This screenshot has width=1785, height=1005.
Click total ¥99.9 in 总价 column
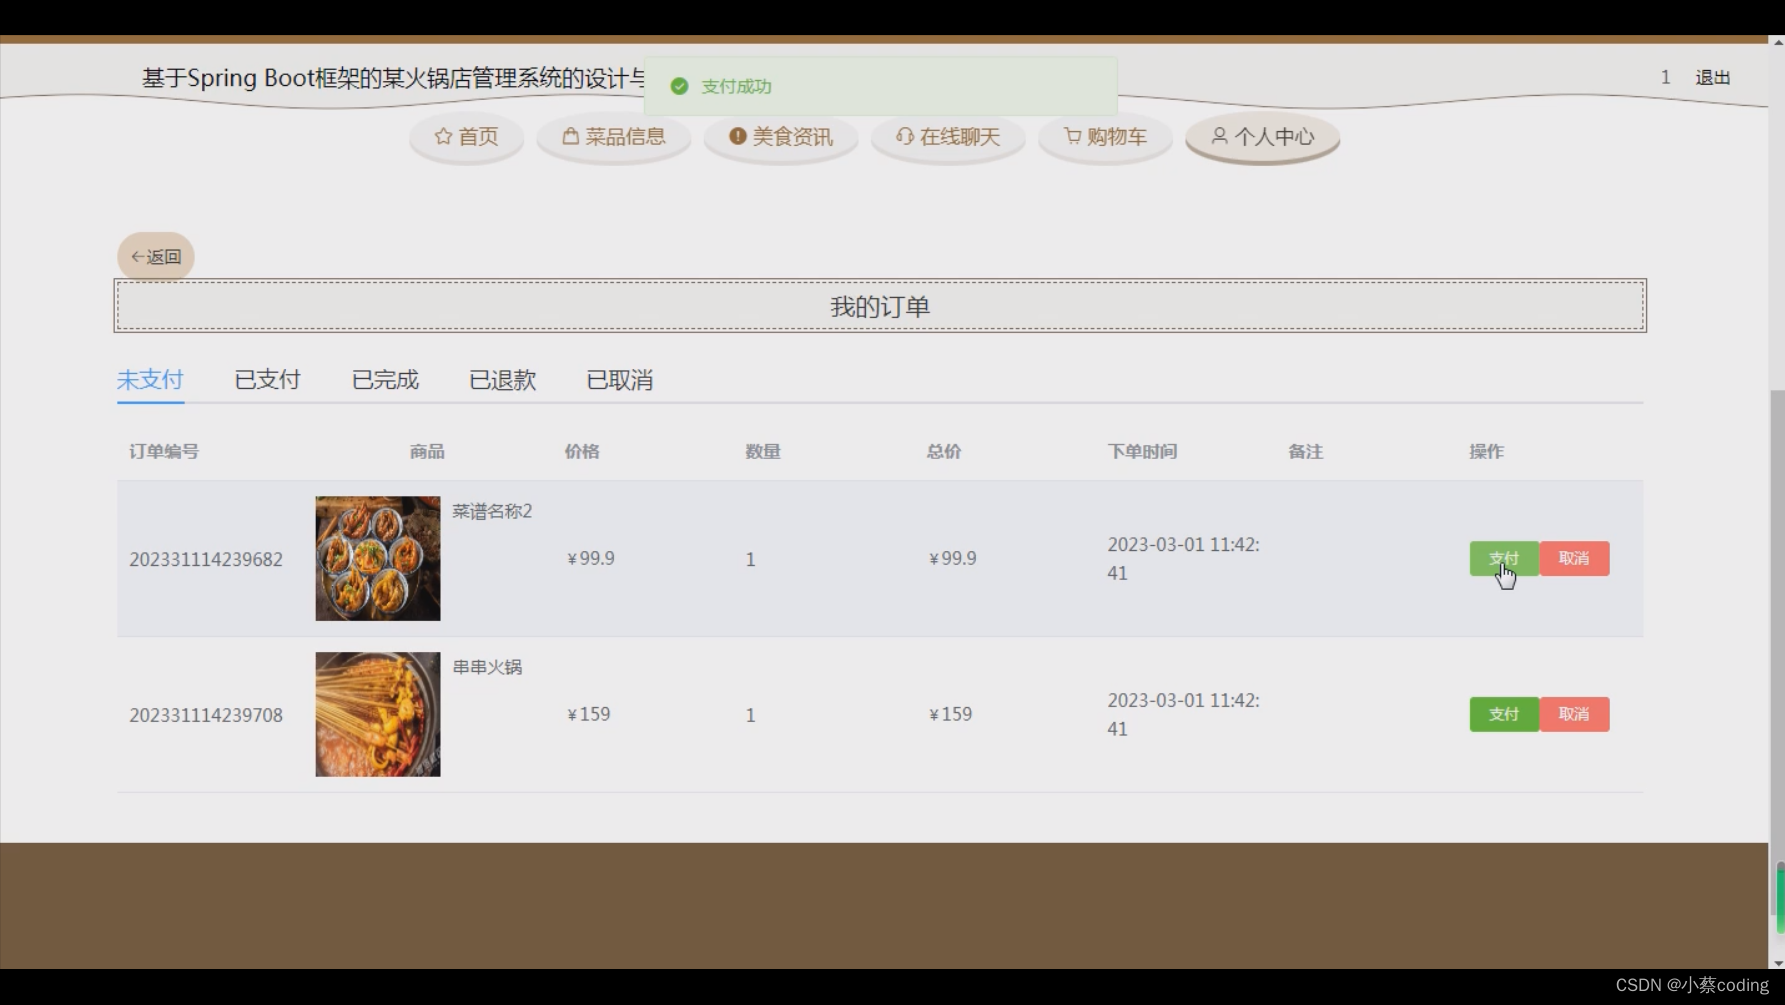coord(953,558)
